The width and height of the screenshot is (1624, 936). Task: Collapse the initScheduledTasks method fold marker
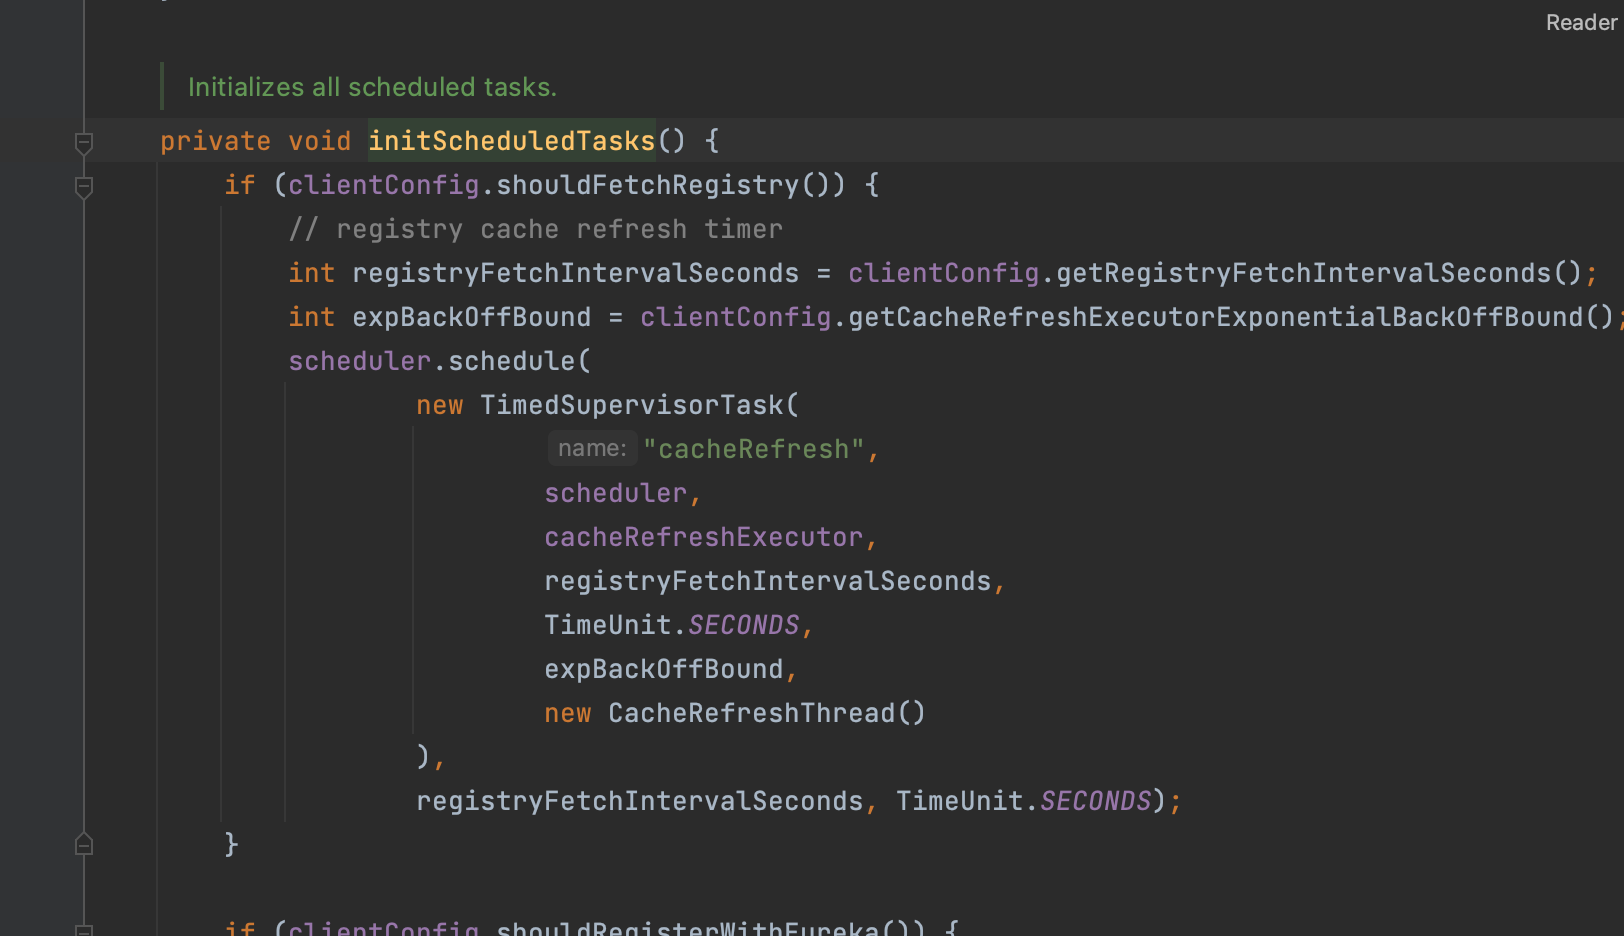pos(84,143)
